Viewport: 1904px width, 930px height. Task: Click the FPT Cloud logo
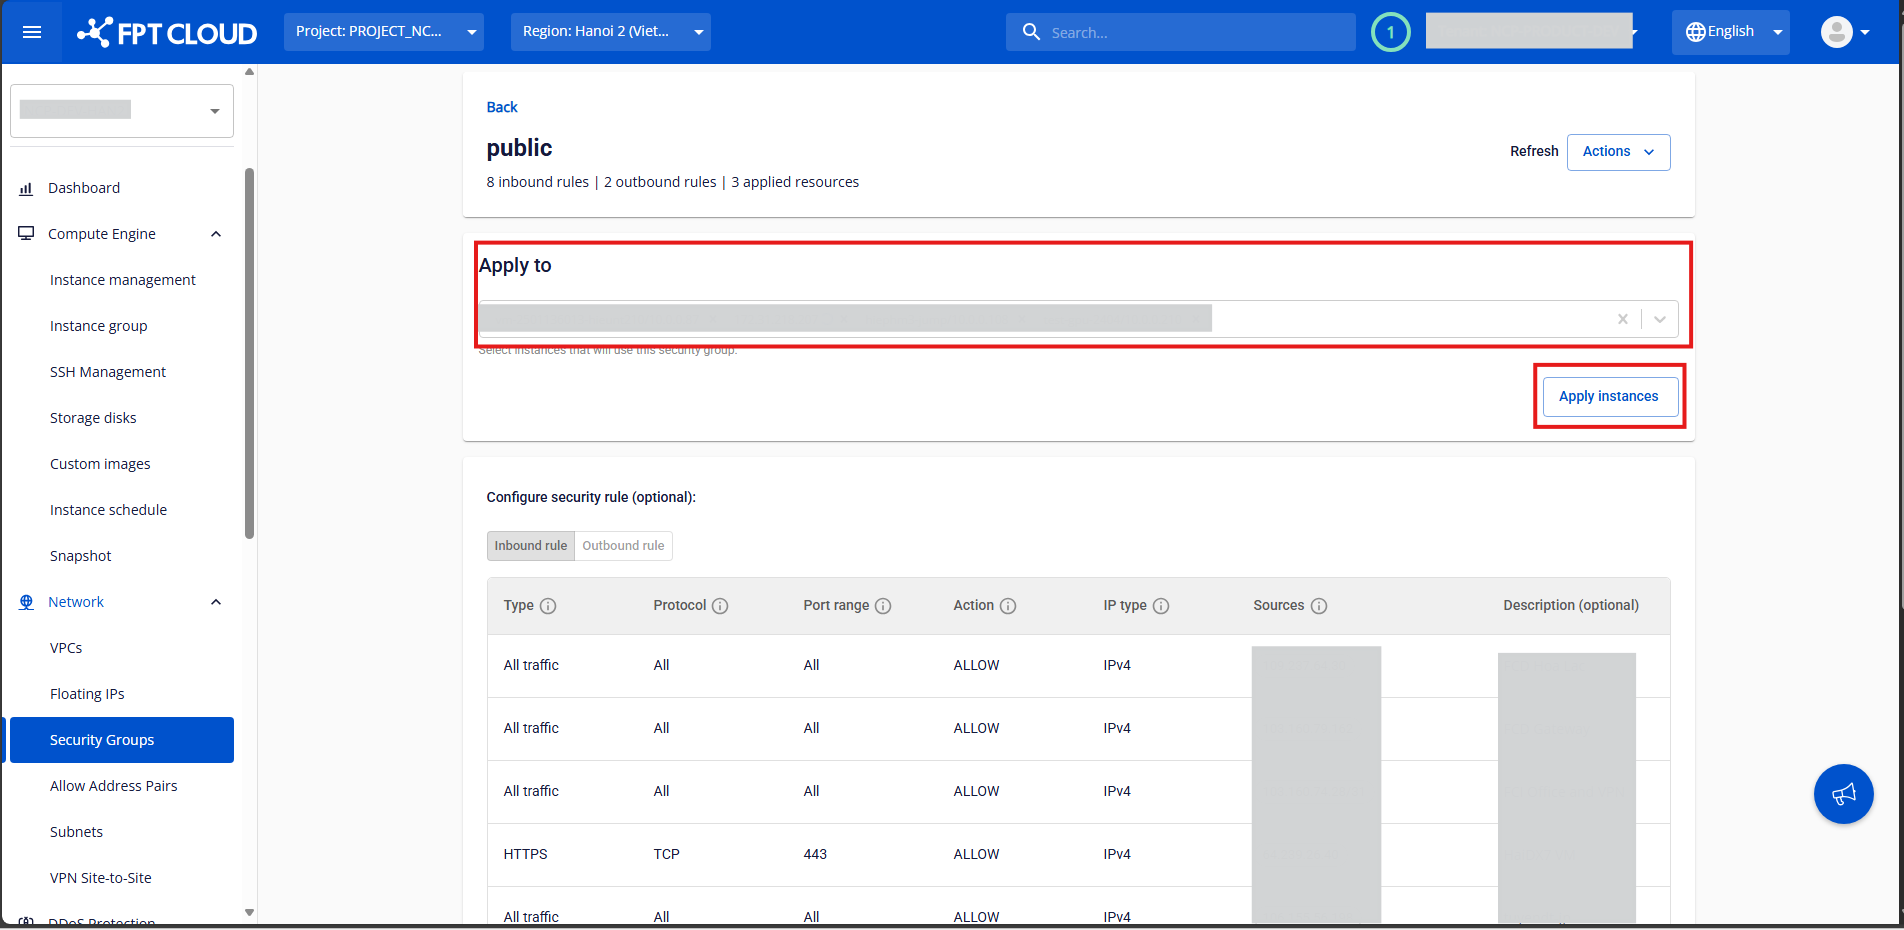point(167,33)
